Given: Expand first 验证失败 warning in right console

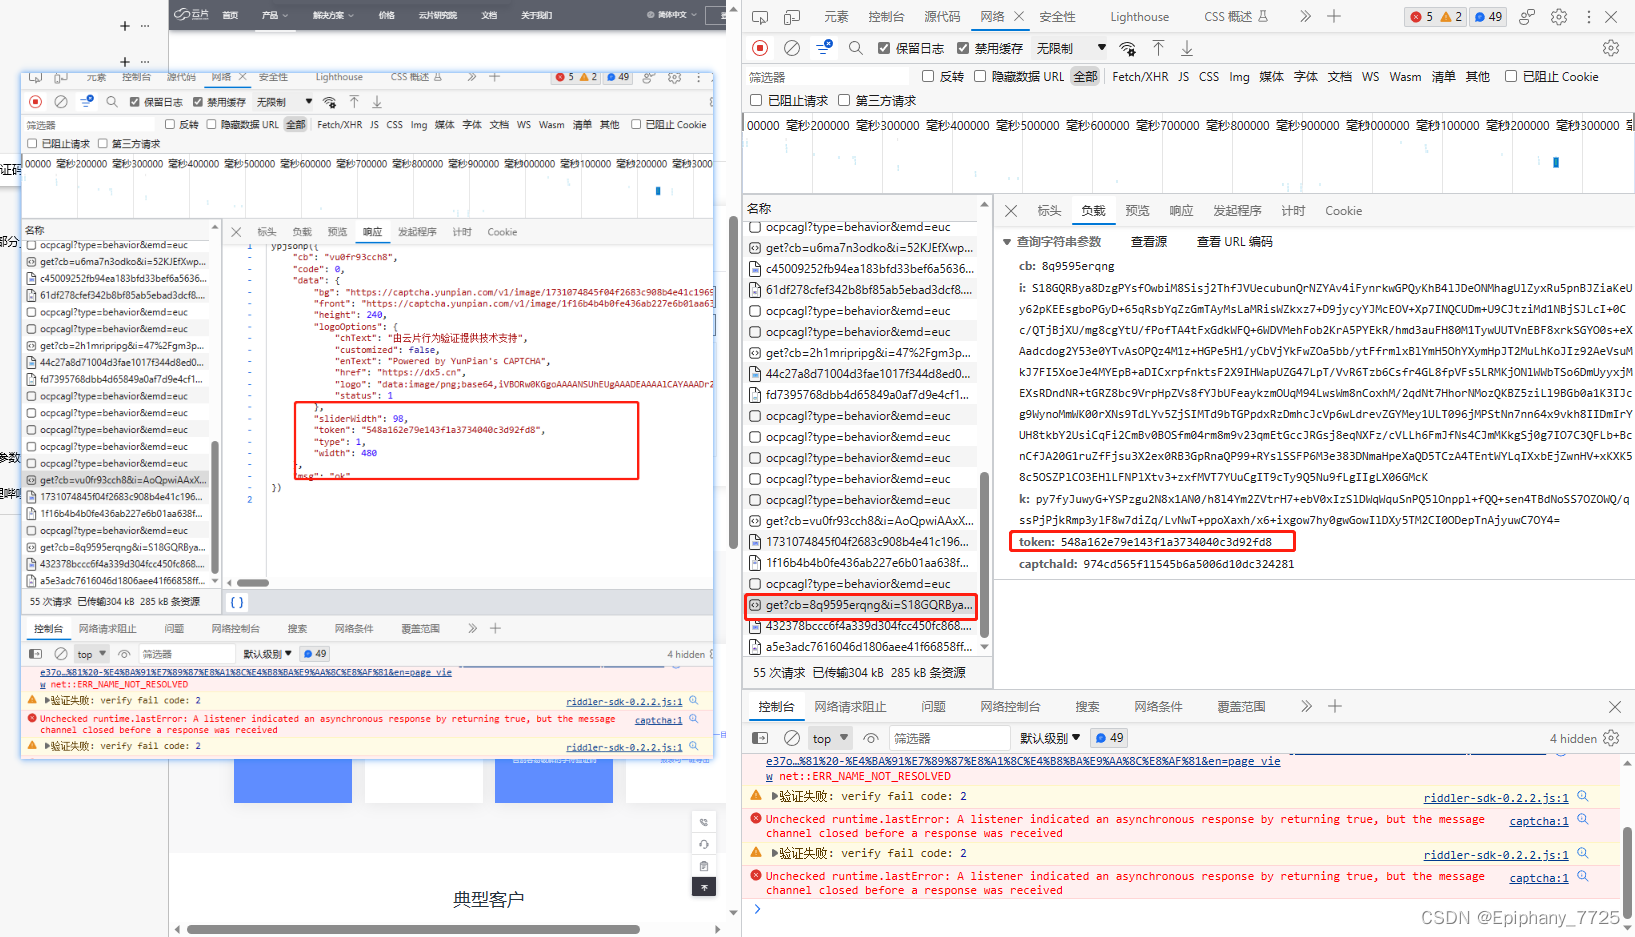Looking at the screenshot, I should 774,797.
